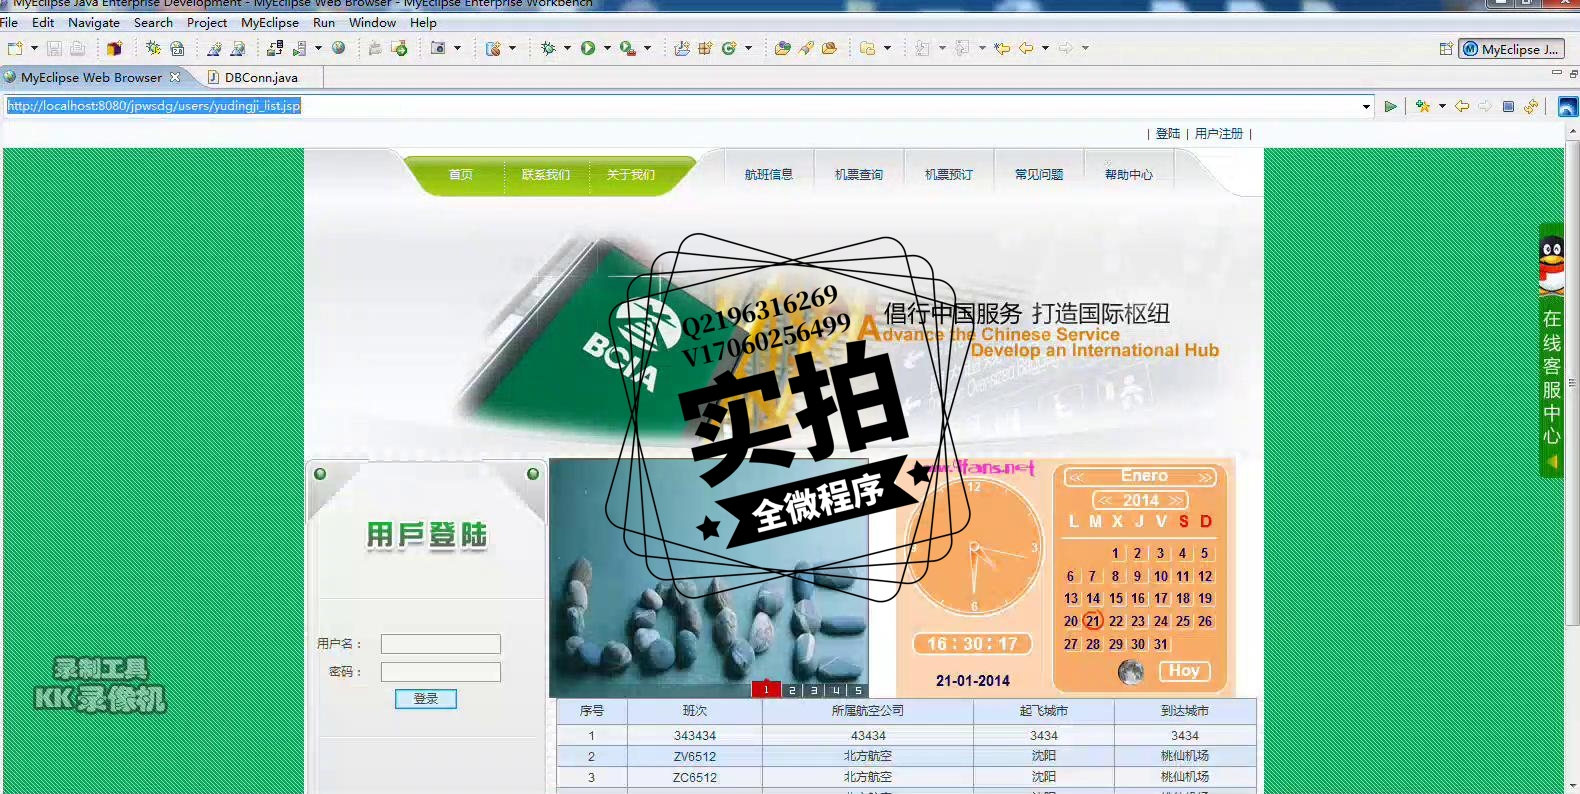The width and height of the screenshot is (1580, 794).
Task: Open the 航班信息 navigation item
Action: tap(769, 174)
